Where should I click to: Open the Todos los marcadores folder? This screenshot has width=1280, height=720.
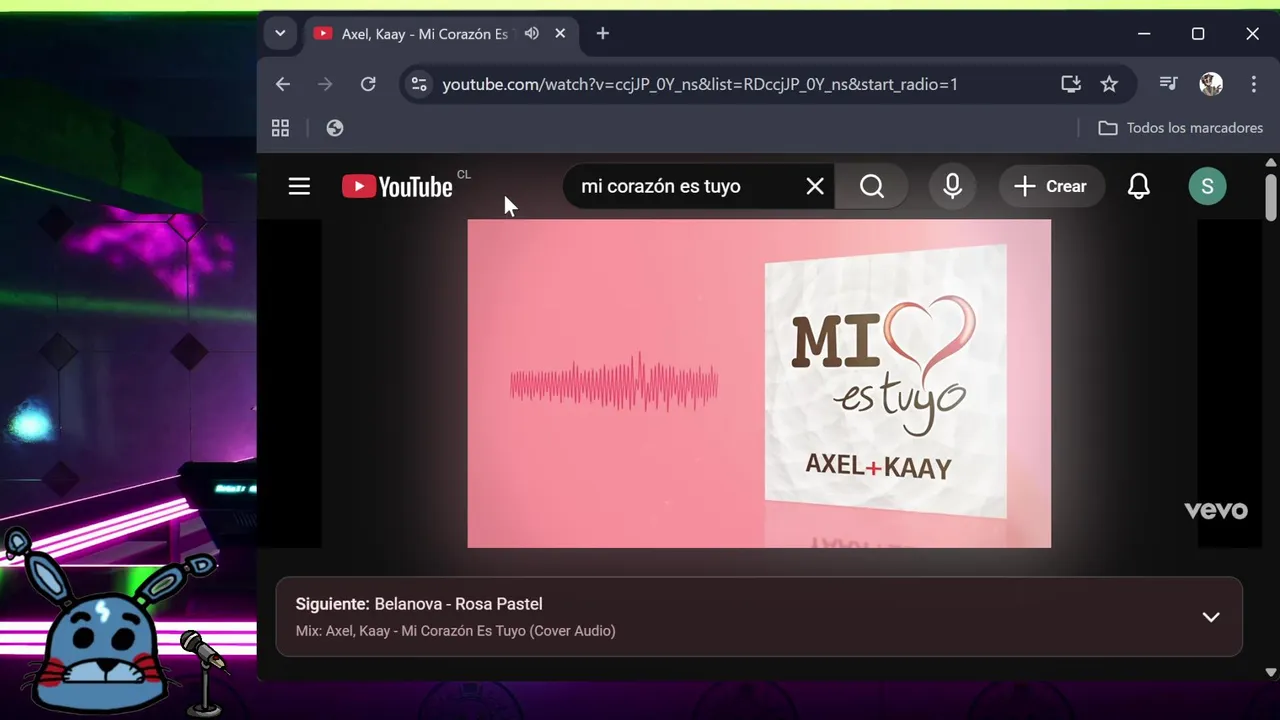click(1181, 128)
